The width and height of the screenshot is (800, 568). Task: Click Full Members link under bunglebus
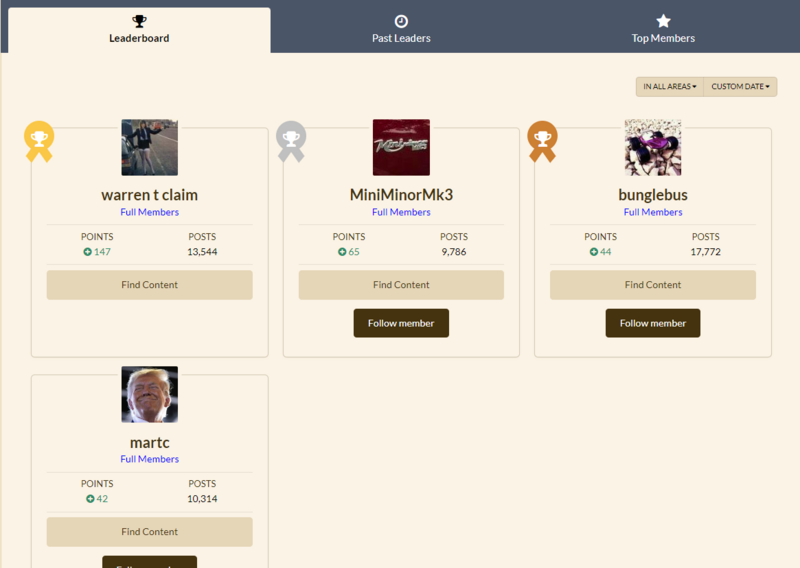point(653,212)
